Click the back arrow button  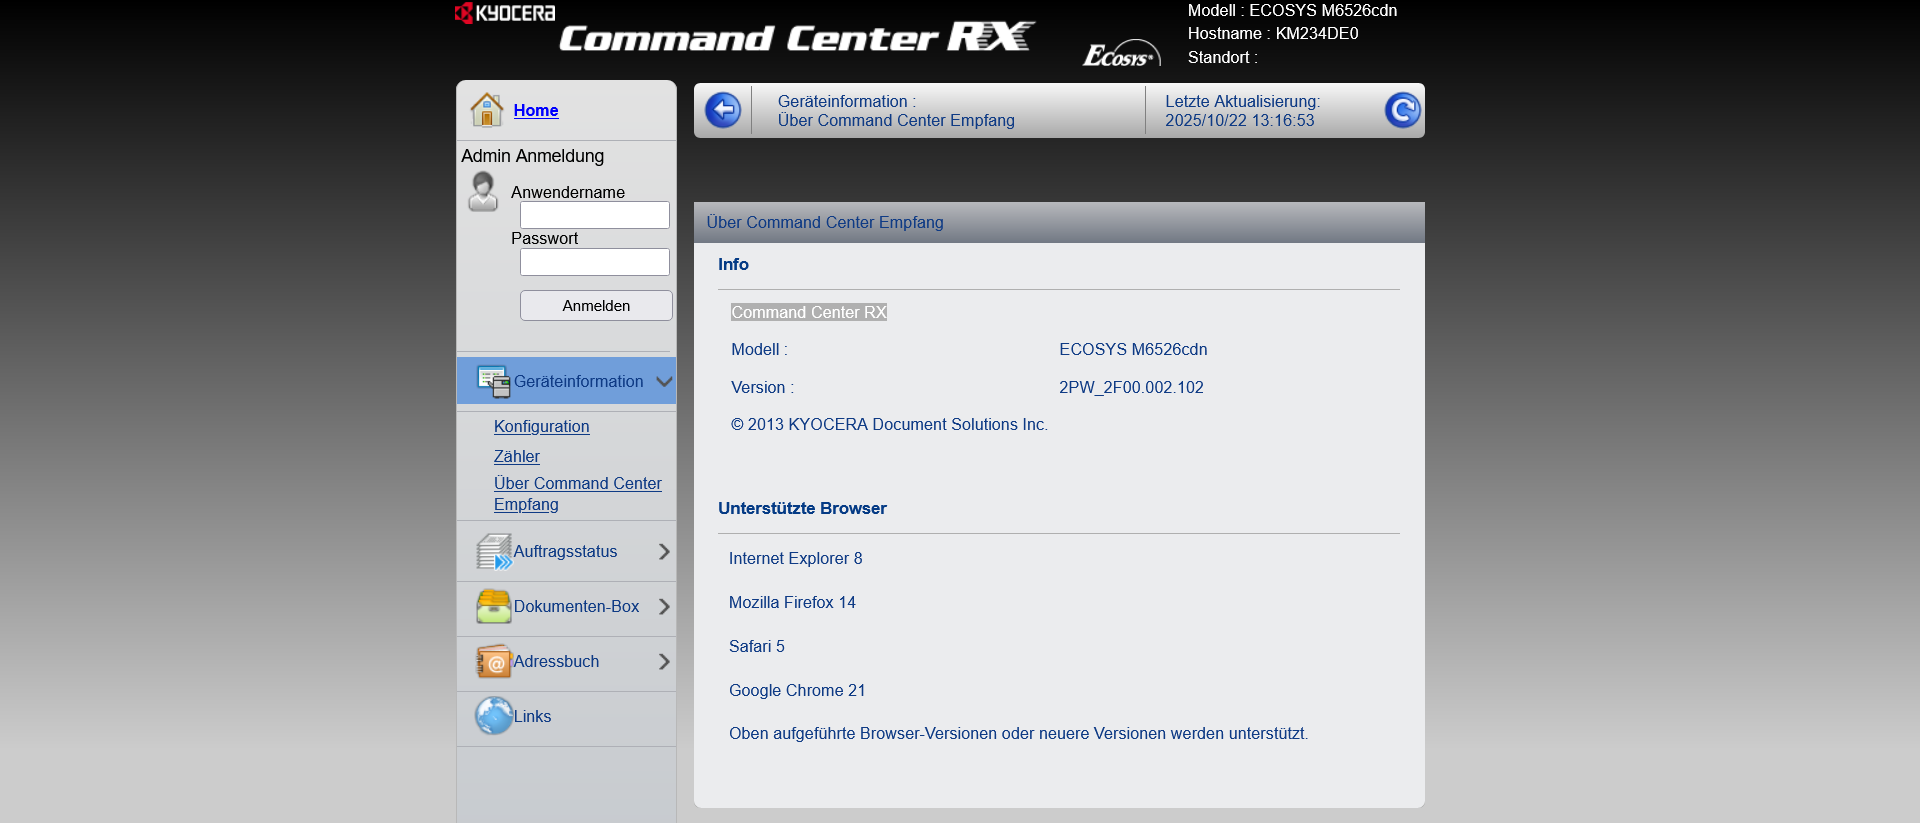pyautogui.click(x=723, y=110)
